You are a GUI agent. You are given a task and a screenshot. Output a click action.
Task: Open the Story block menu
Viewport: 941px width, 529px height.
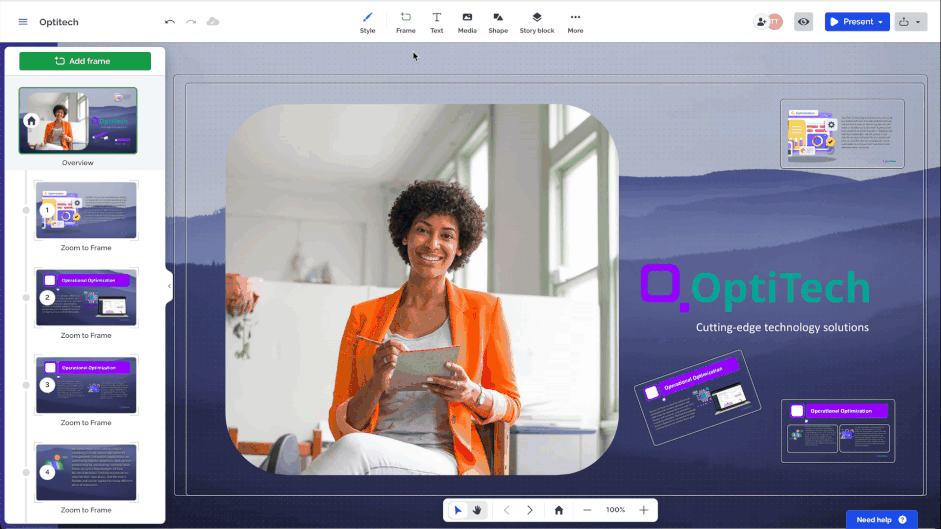tap(537, 23)
